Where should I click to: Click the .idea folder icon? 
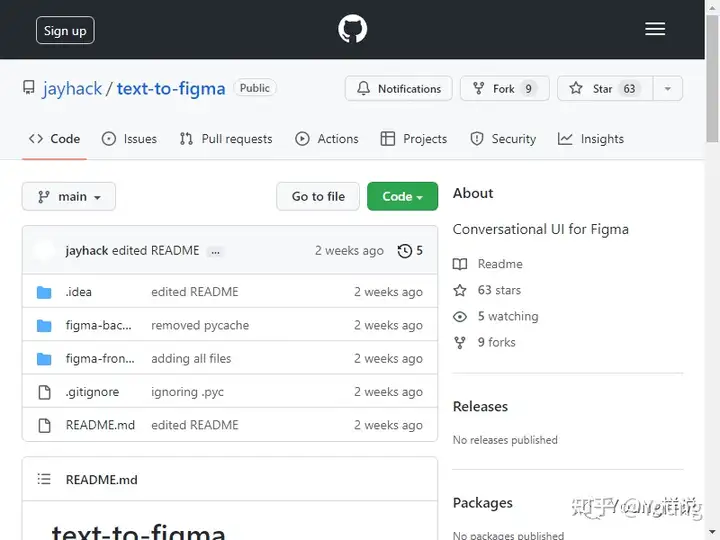coord(44,292)
